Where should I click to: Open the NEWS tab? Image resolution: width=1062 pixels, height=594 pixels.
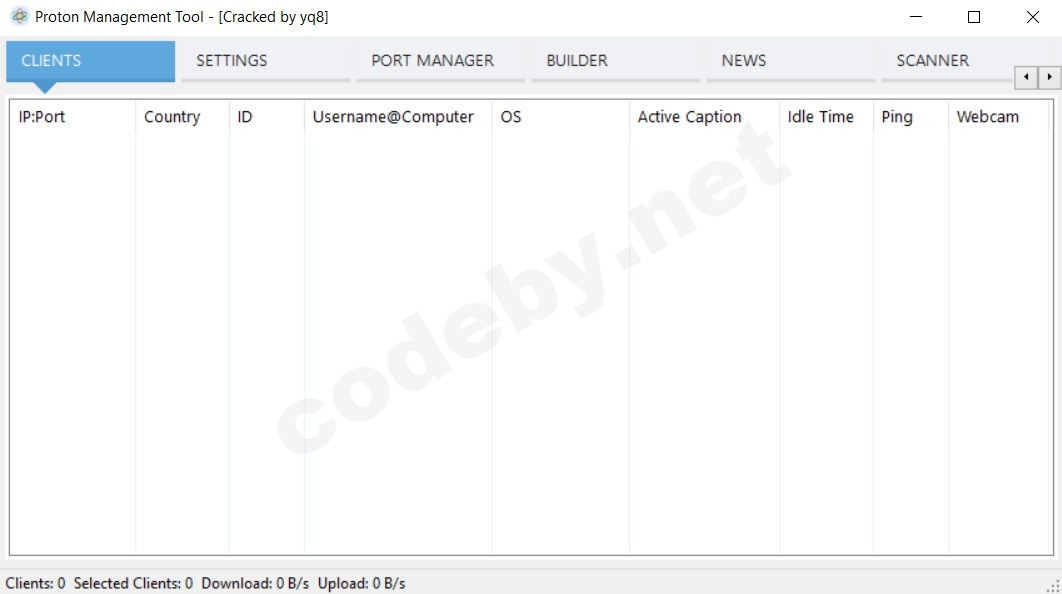744,60
